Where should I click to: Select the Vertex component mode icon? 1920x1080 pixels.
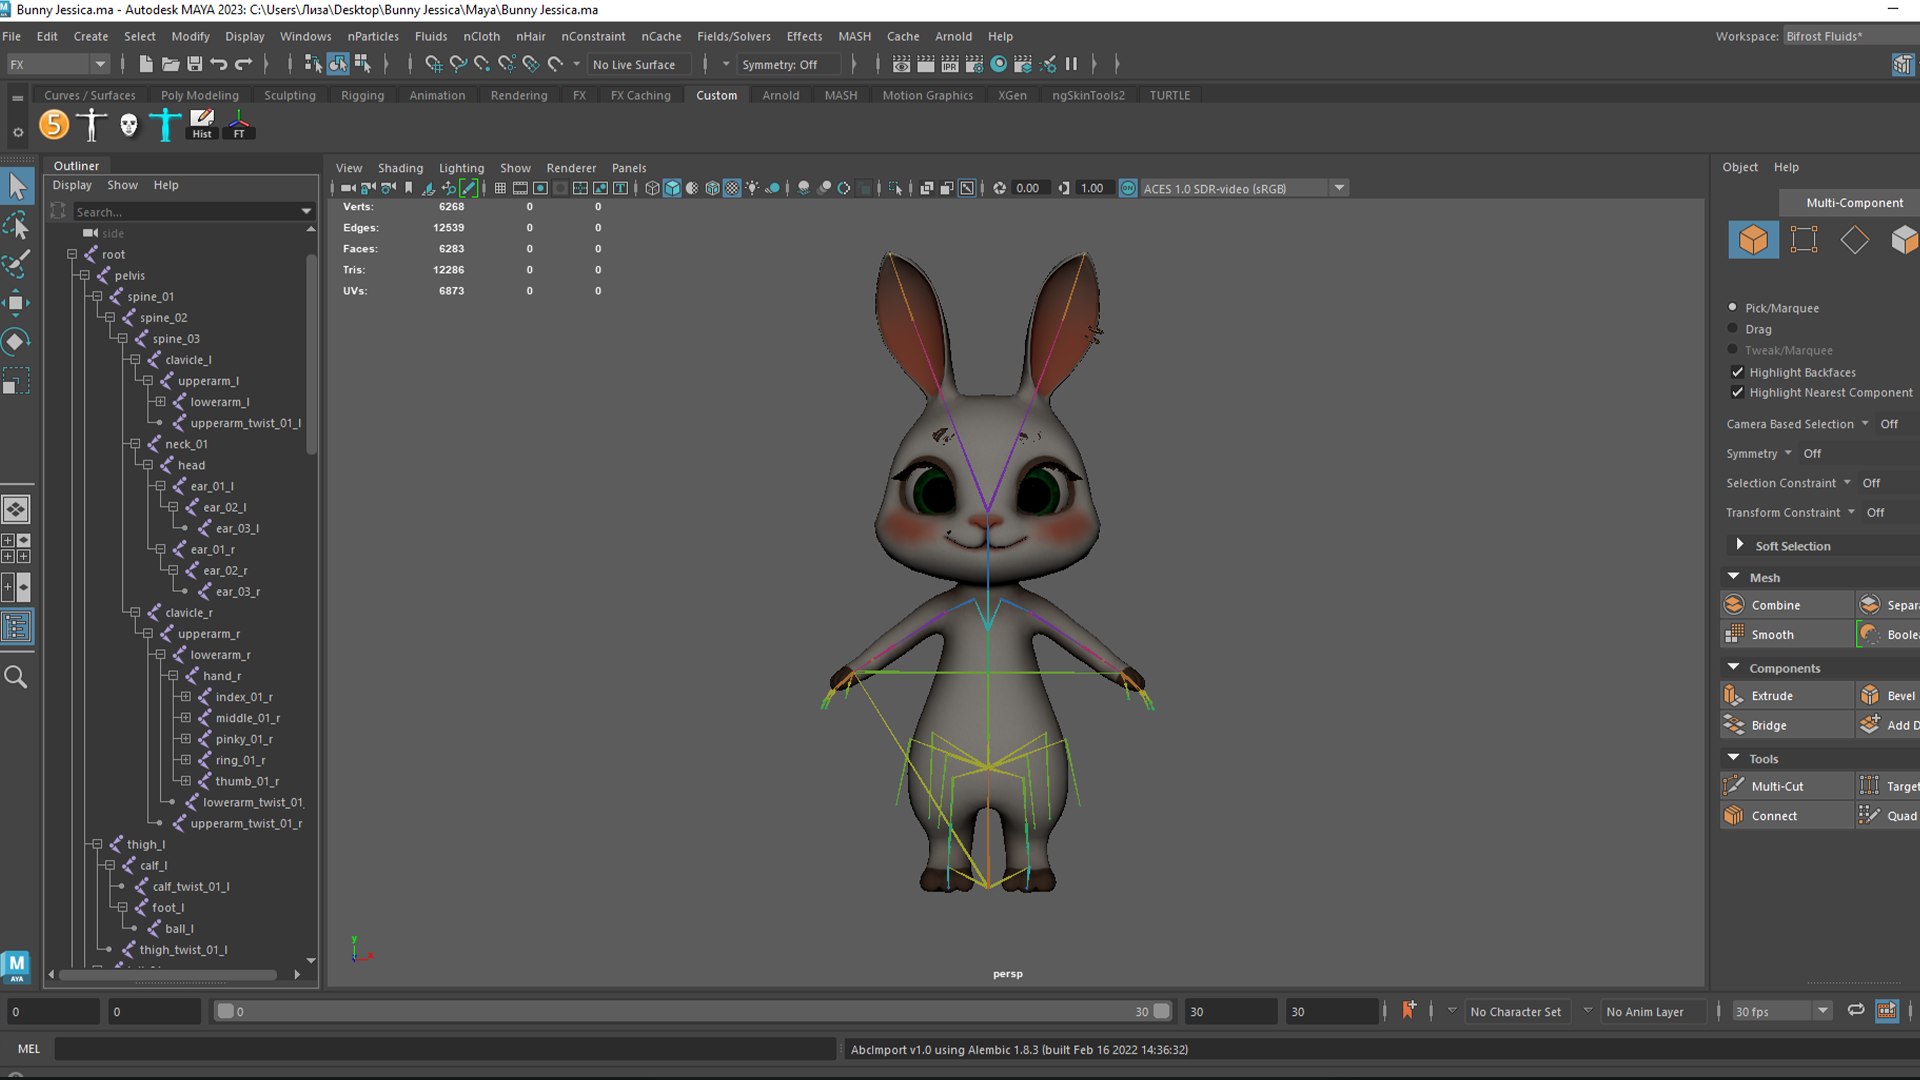point(1804,240)
